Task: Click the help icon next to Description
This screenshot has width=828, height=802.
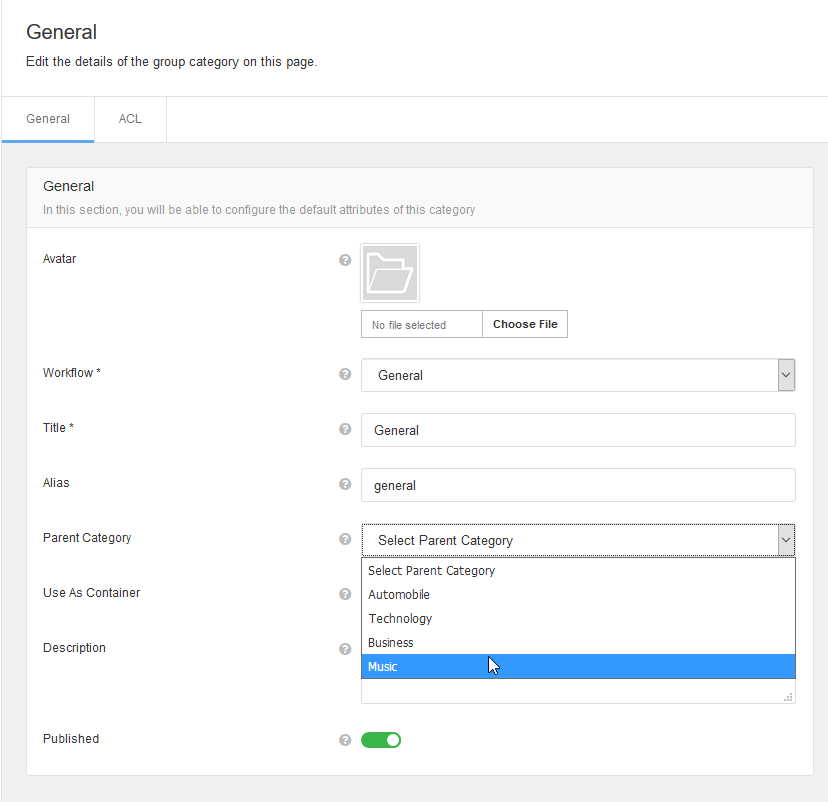Action: 345,649
